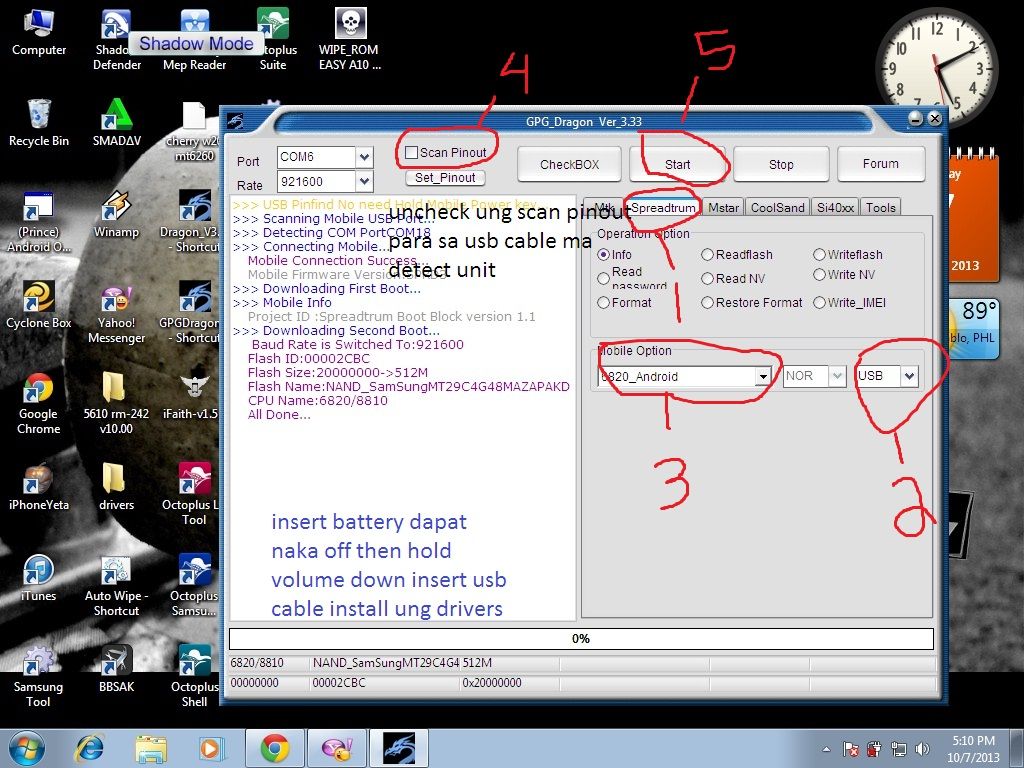Screen dimensions: 1024x768
Task: Switch to Chrome in the taskbar
Action: coord(274,748)
